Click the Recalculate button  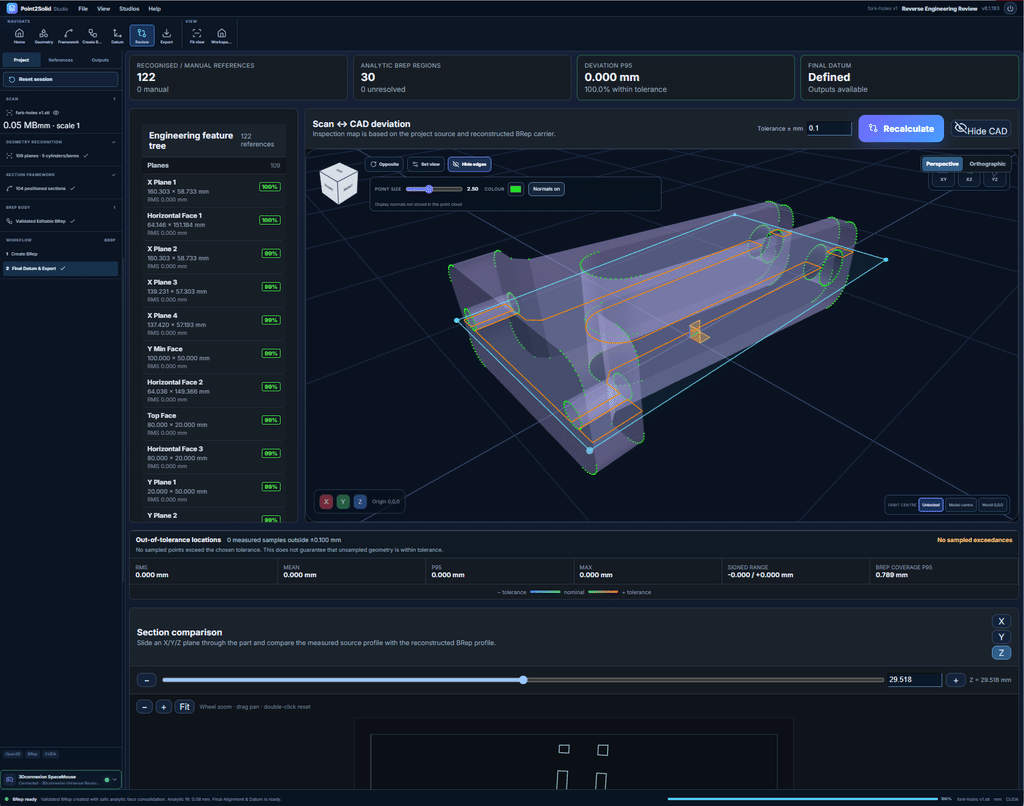[901, 129]
